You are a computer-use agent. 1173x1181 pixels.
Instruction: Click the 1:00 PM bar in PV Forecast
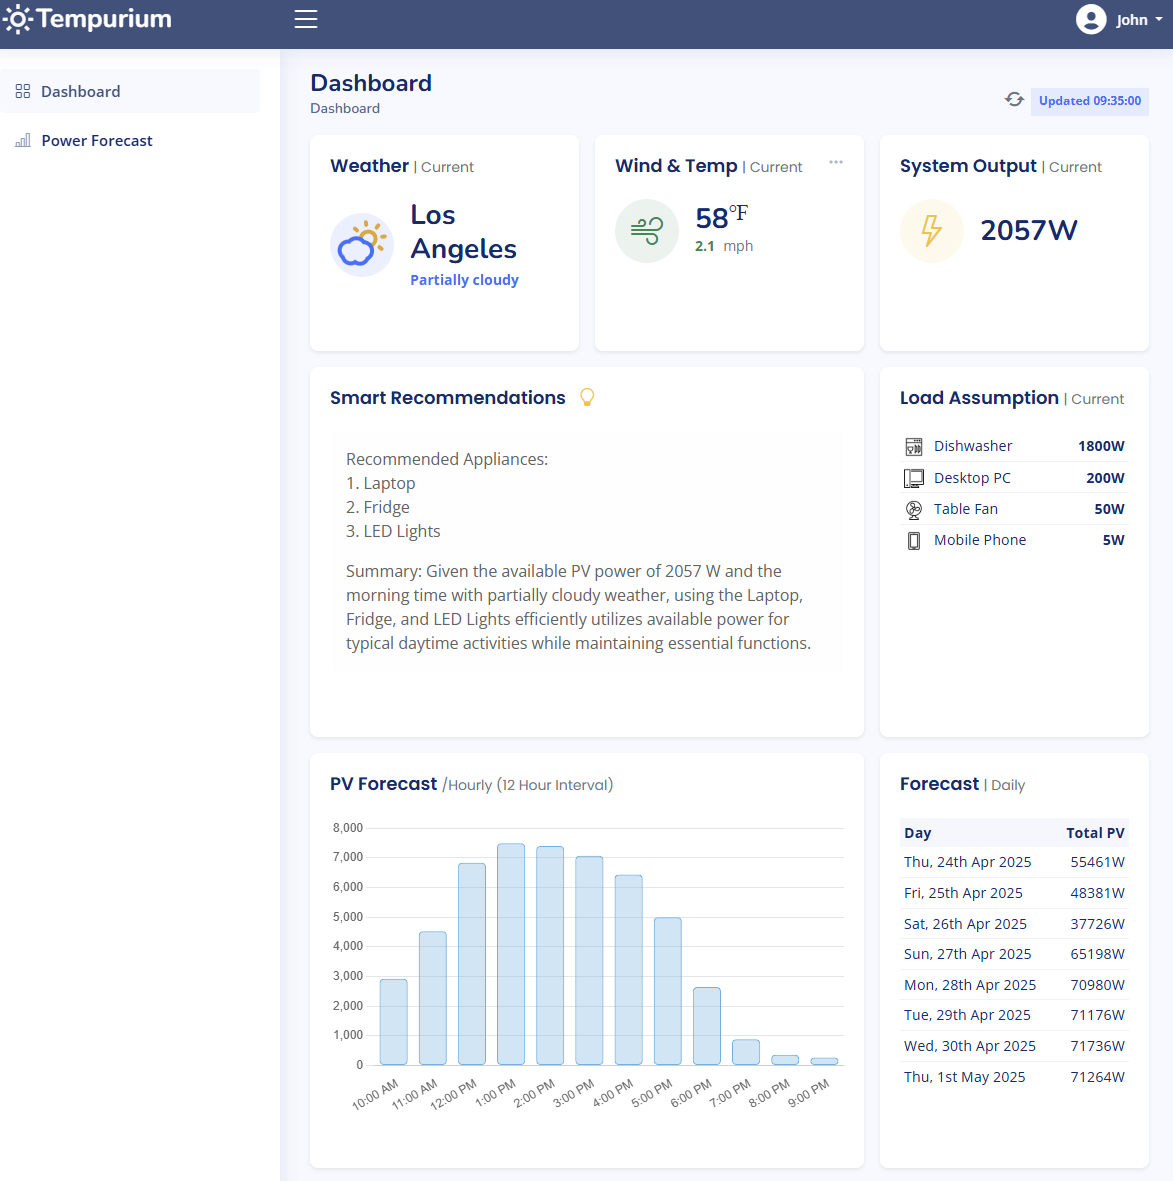coord(511,954)
